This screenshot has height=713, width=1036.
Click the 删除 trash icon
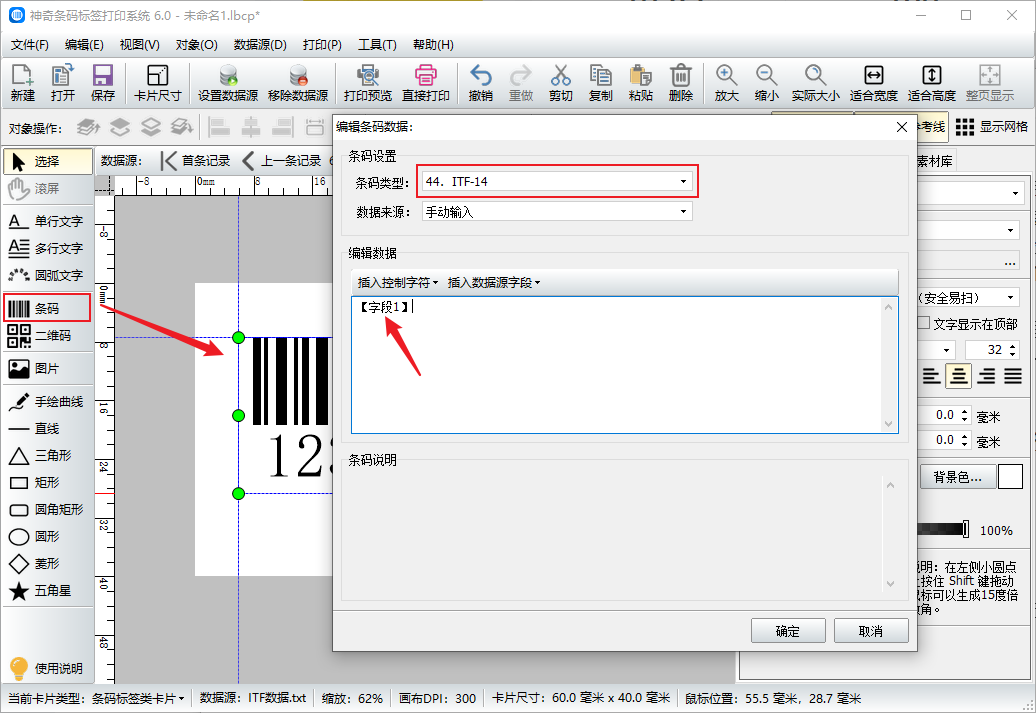point(681,83)
